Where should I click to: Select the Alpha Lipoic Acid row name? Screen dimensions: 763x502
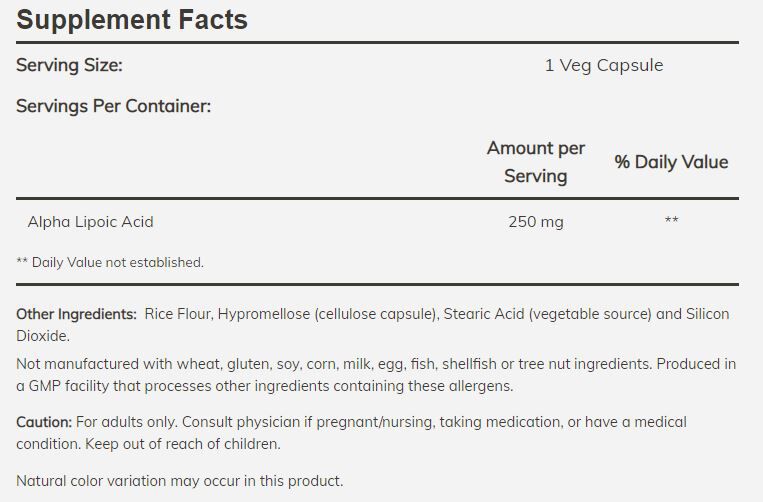pos(90,221)
